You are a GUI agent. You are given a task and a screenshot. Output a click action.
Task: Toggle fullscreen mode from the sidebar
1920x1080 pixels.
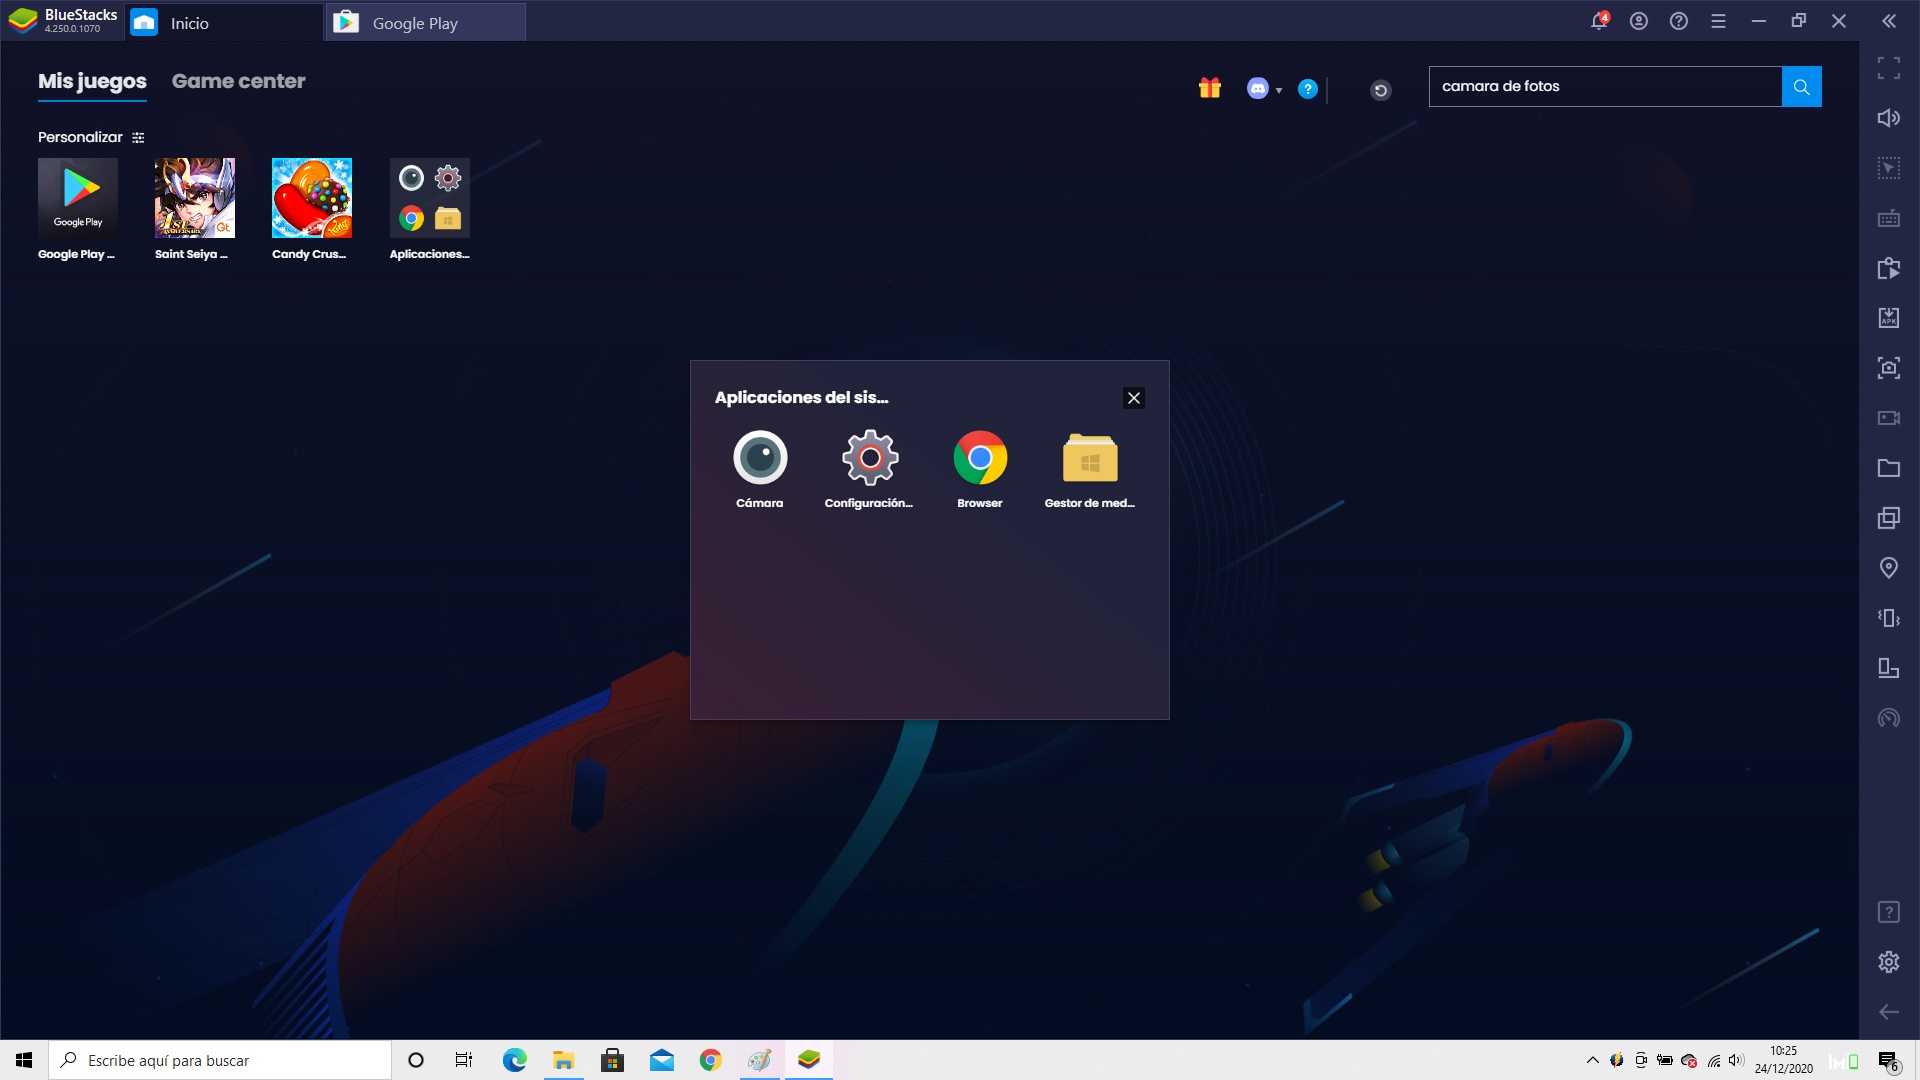click(1888, 68)
